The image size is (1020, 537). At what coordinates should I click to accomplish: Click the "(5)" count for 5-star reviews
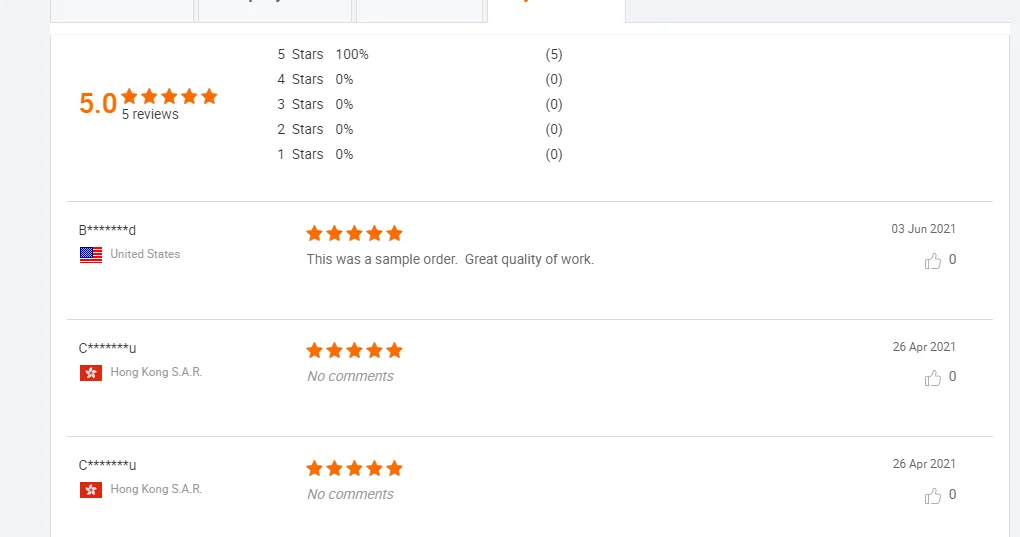554,54
